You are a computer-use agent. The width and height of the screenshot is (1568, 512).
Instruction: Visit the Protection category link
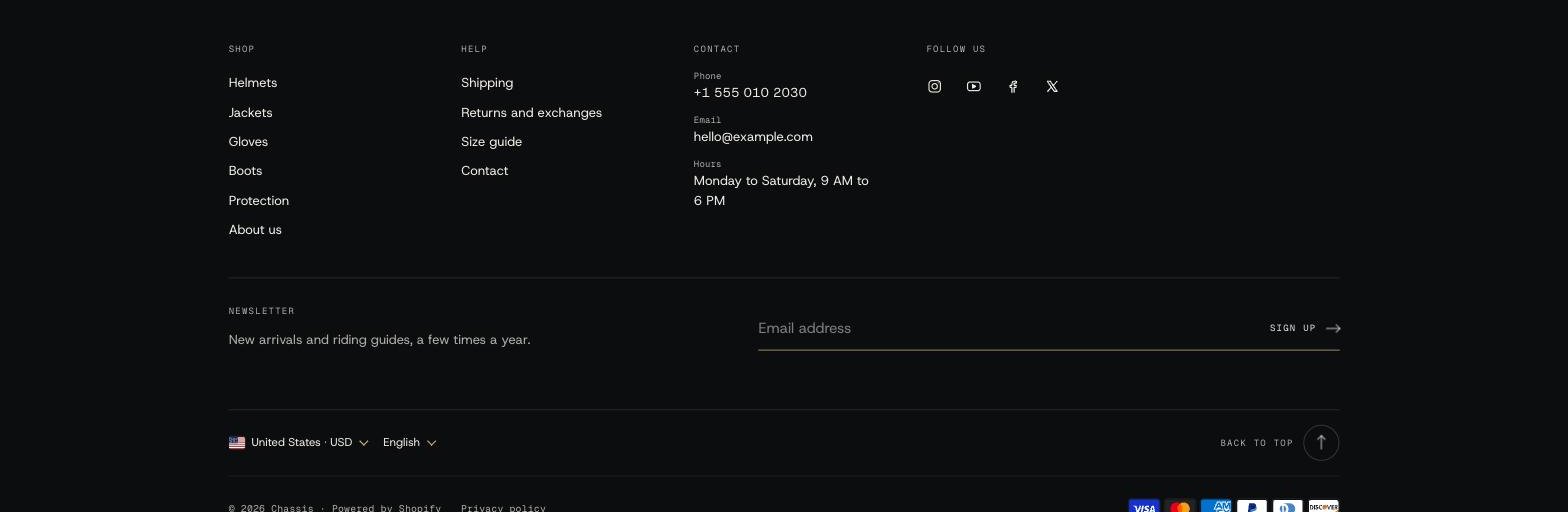tap(259, 201)
